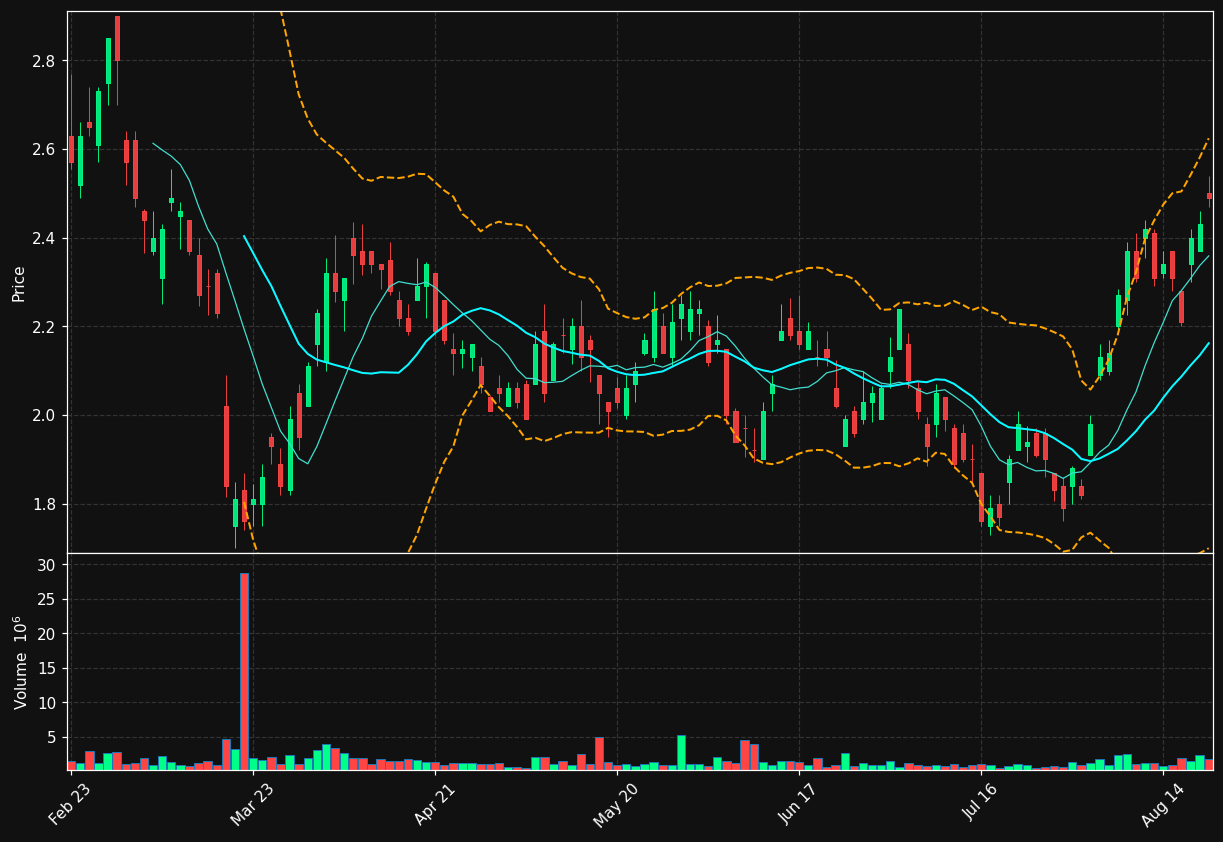Click the Mar 23 date label

[x=252, y=805]
